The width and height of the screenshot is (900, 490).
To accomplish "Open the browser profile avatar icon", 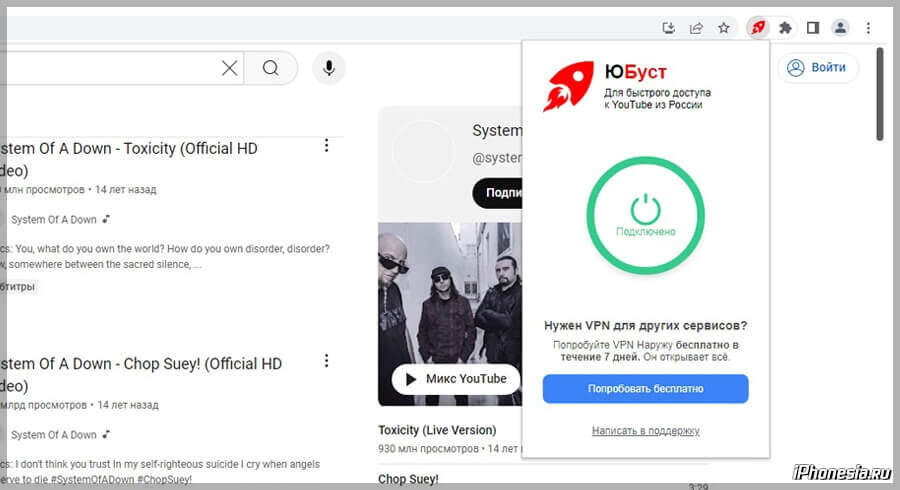I will click(x=840, y=28).
